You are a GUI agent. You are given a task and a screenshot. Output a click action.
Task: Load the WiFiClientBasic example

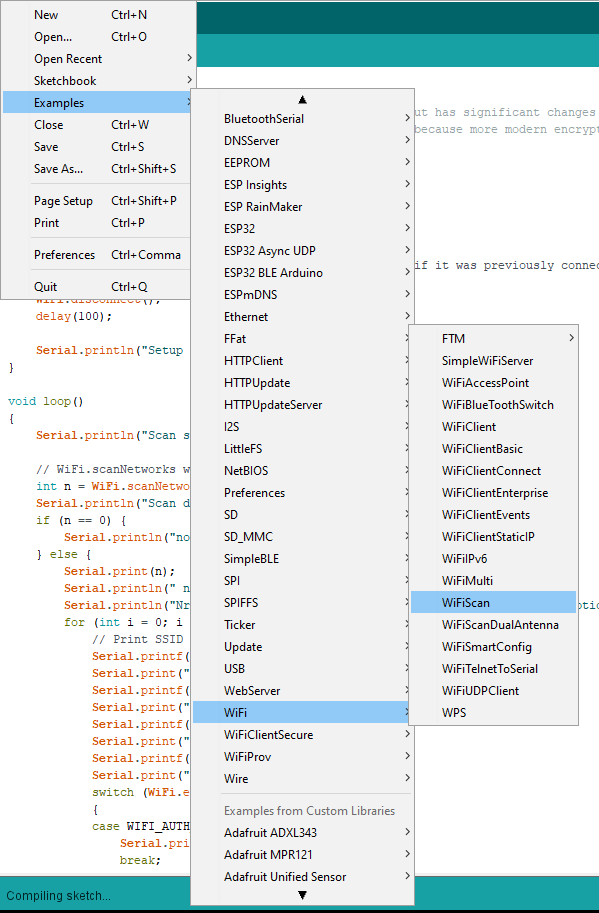(494, 449)
